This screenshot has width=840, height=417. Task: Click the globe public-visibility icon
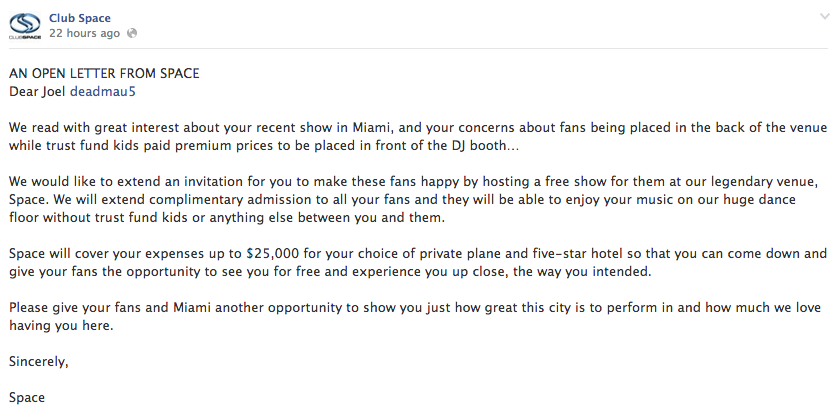pos(132,33)
